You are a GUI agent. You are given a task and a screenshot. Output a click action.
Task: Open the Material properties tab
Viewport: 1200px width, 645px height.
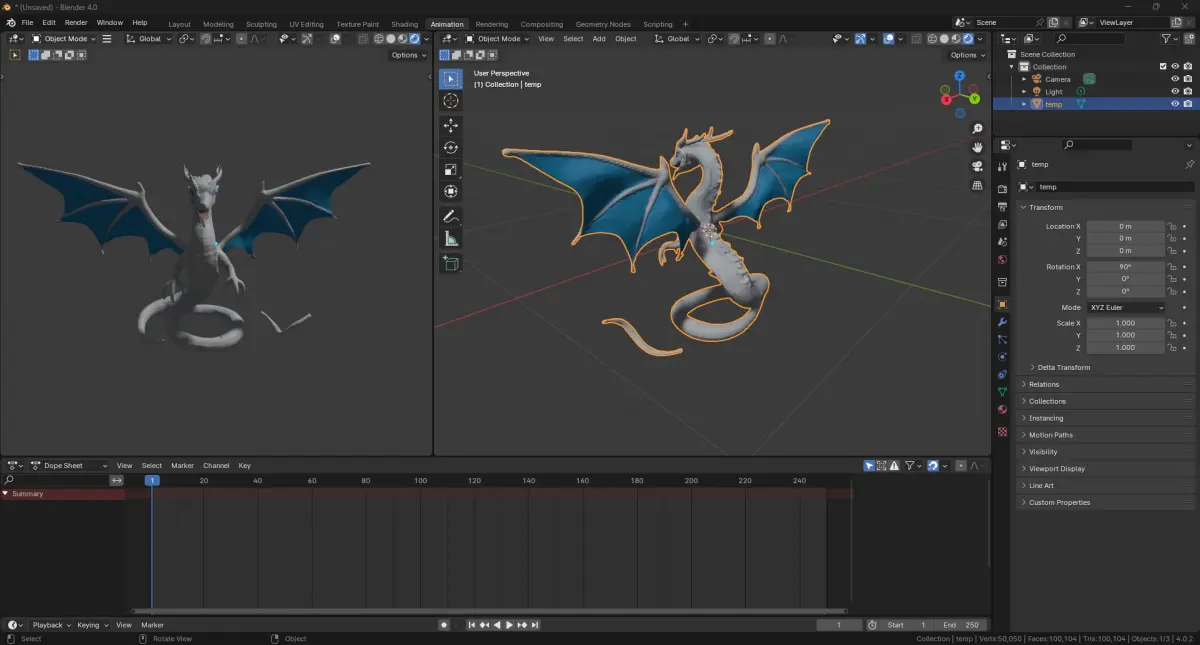point(1002,410)
